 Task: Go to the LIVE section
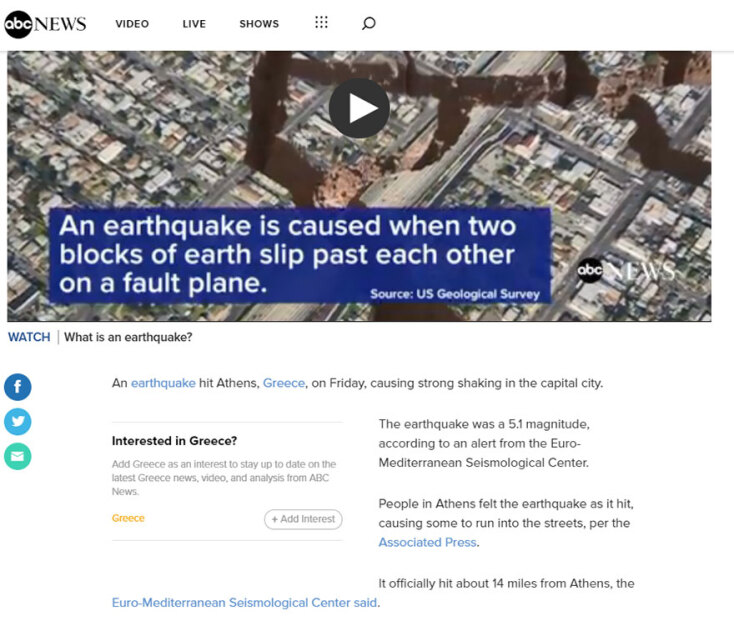194,24
